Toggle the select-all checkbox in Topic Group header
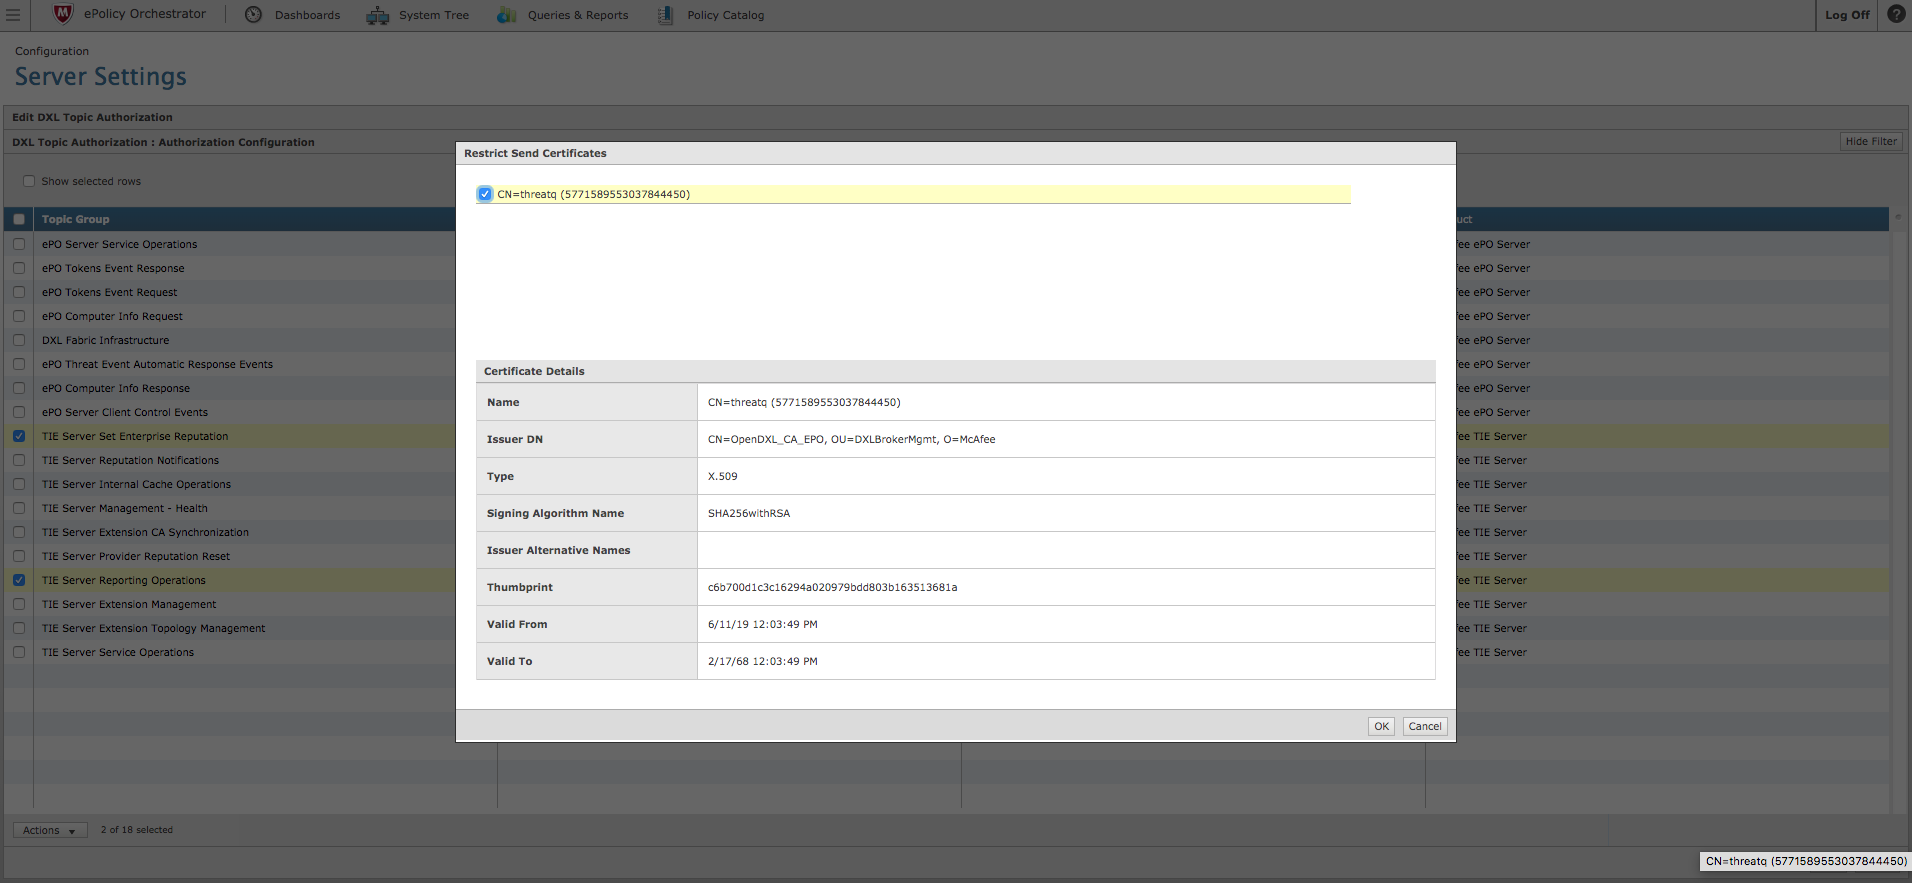 tap(19, 219)
